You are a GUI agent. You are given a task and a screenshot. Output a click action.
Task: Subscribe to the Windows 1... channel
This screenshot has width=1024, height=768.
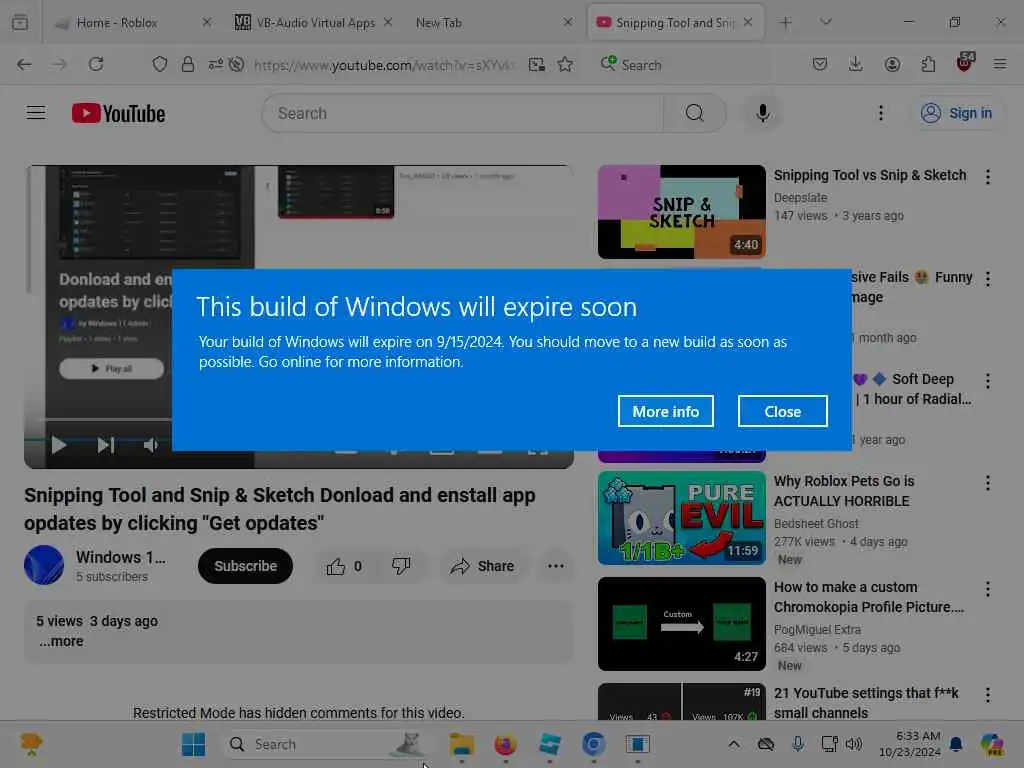click(x=246, y=566)
